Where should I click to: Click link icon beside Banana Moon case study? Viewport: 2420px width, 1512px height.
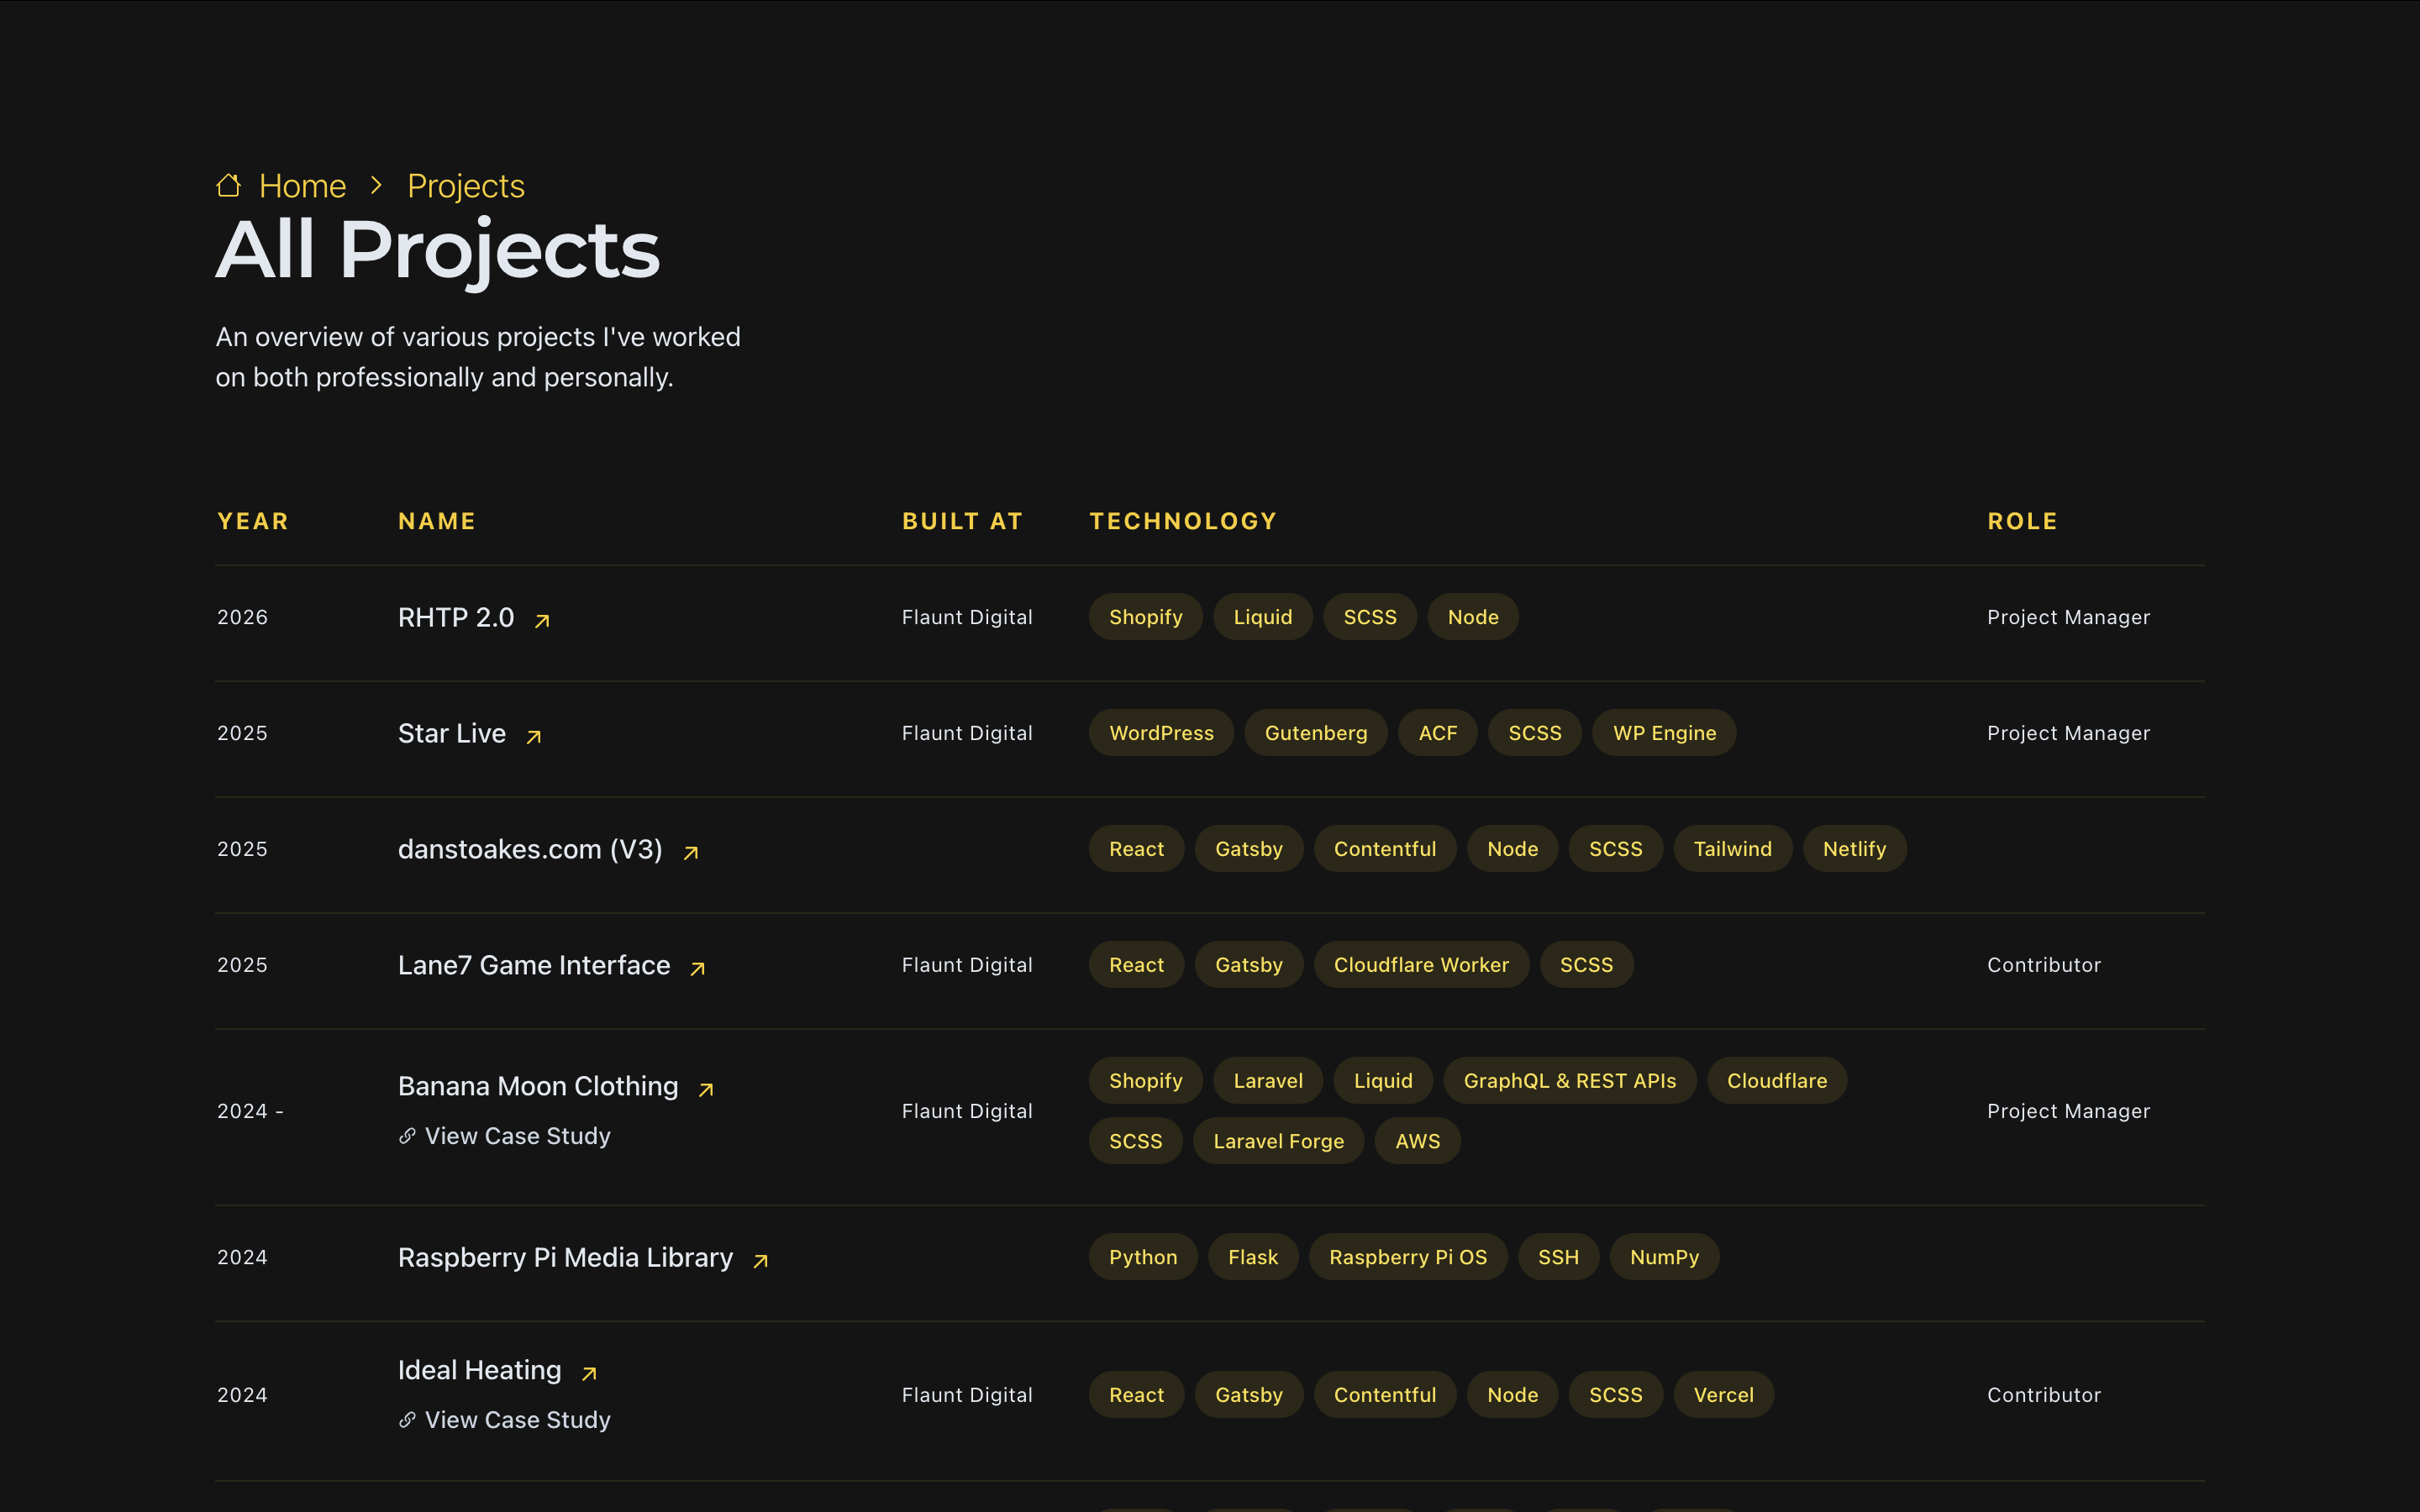pyautogui.click(x=407, y=1136)
